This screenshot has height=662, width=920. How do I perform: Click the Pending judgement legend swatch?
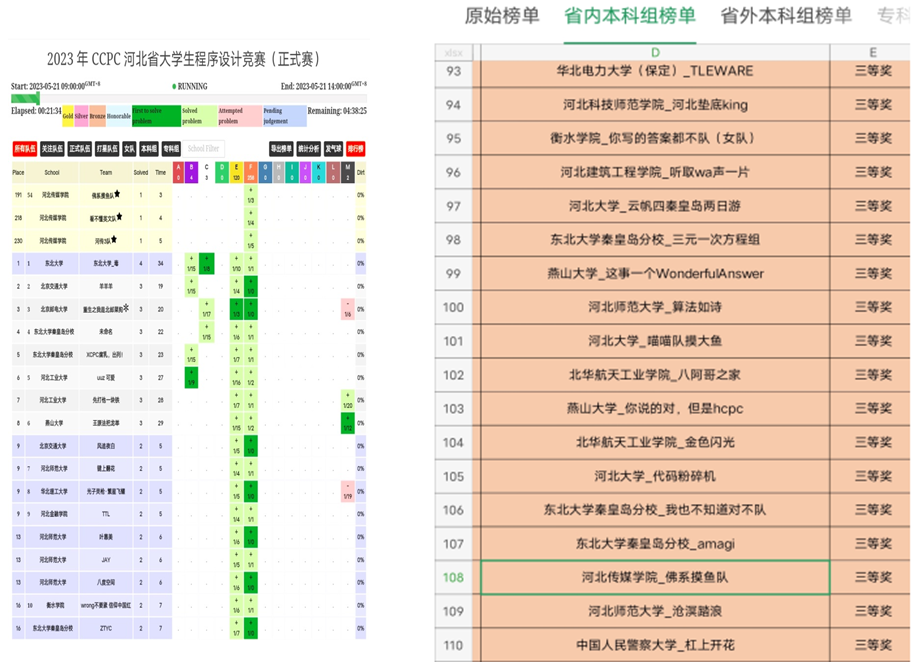[285, 116]
